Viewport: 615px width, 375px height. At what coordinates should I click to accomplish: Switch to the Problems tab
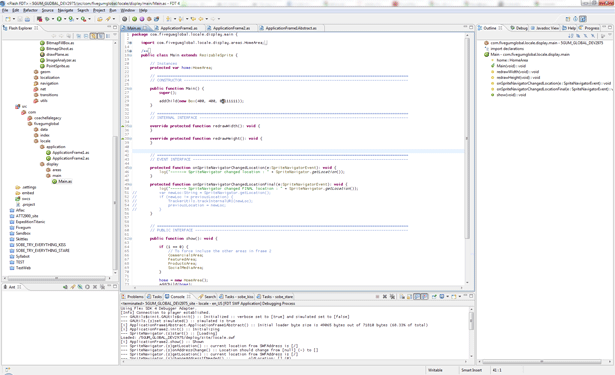pos(133,297)
